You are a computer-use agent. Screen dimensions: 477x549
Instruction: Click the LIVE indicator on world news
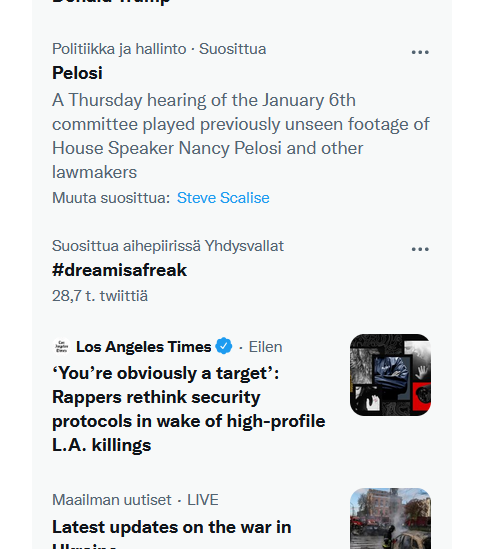tap(203, 500)
